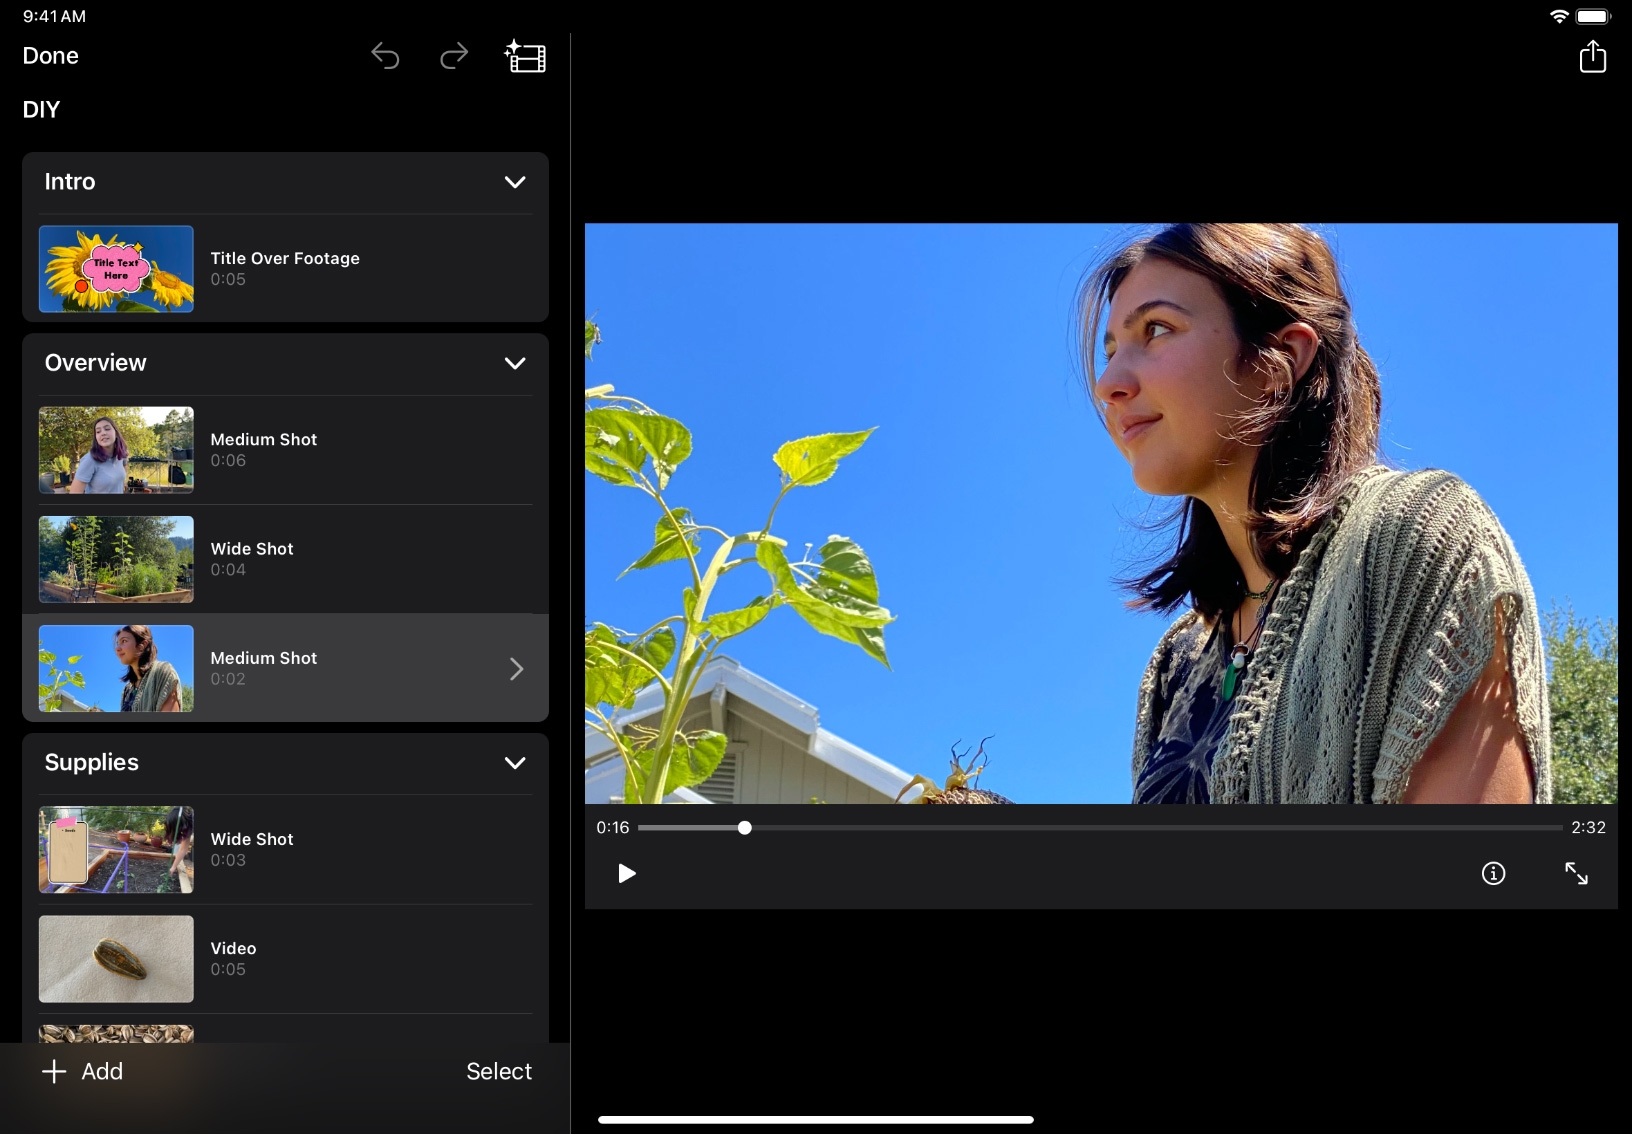Enter fullscreen with the expand arrows icon
This screenshot has height=1134, width=1632.
click(x=1576, y=874)
